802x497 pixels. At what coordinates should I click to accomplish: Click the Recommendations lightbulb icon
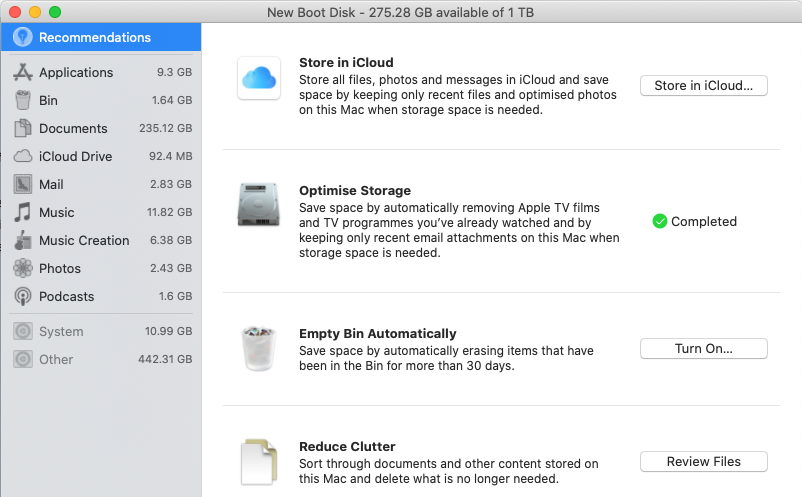tap(23, 38)
